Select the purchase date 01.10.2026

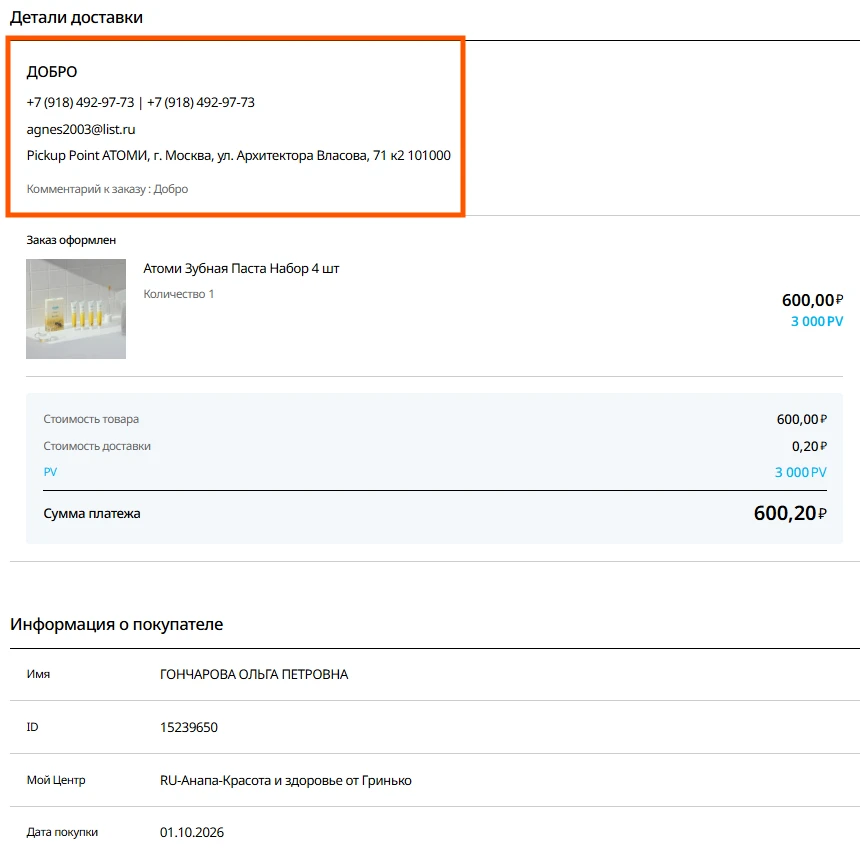[192, 832]
